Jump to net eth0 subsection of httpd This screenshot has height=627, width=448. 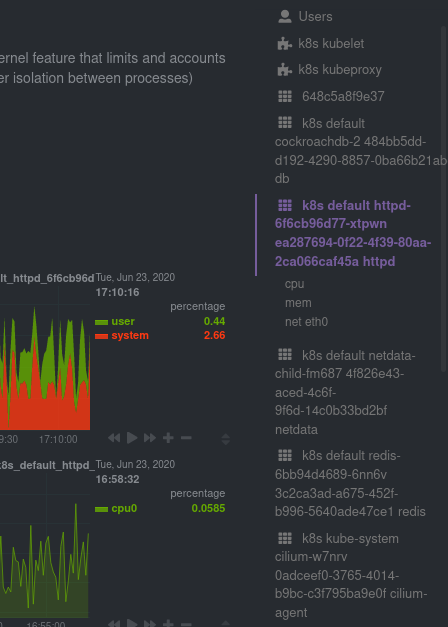click(306, 322)
